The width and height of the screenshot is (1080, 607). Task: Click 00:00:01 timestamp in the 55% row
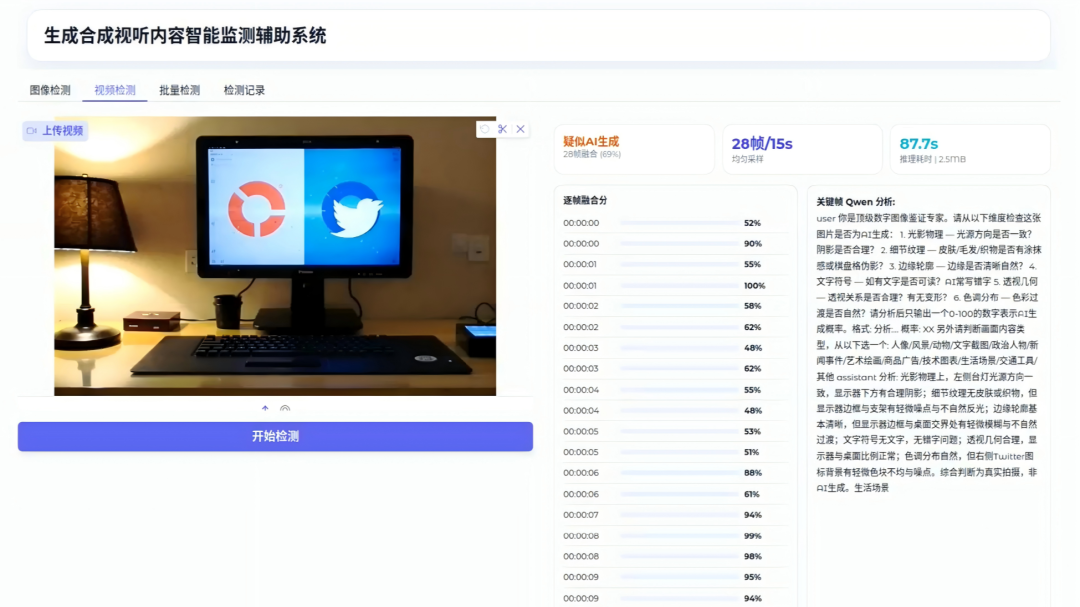pos(580,265)
